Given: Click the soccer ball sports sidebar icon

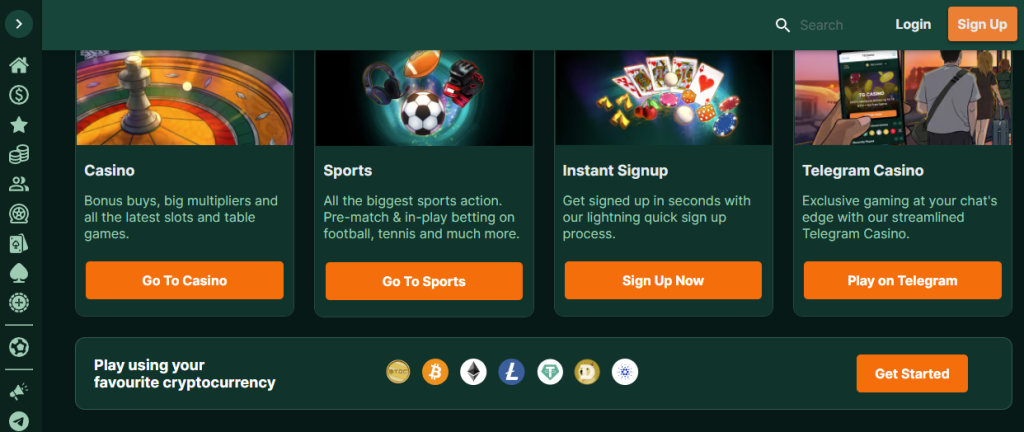Looking at the screenshot, I should coord(19,347).
